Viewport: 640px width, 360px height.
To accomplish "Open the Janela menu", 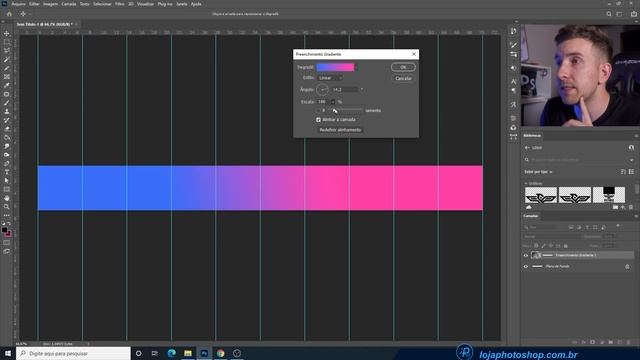I will (x=182, y=4).
